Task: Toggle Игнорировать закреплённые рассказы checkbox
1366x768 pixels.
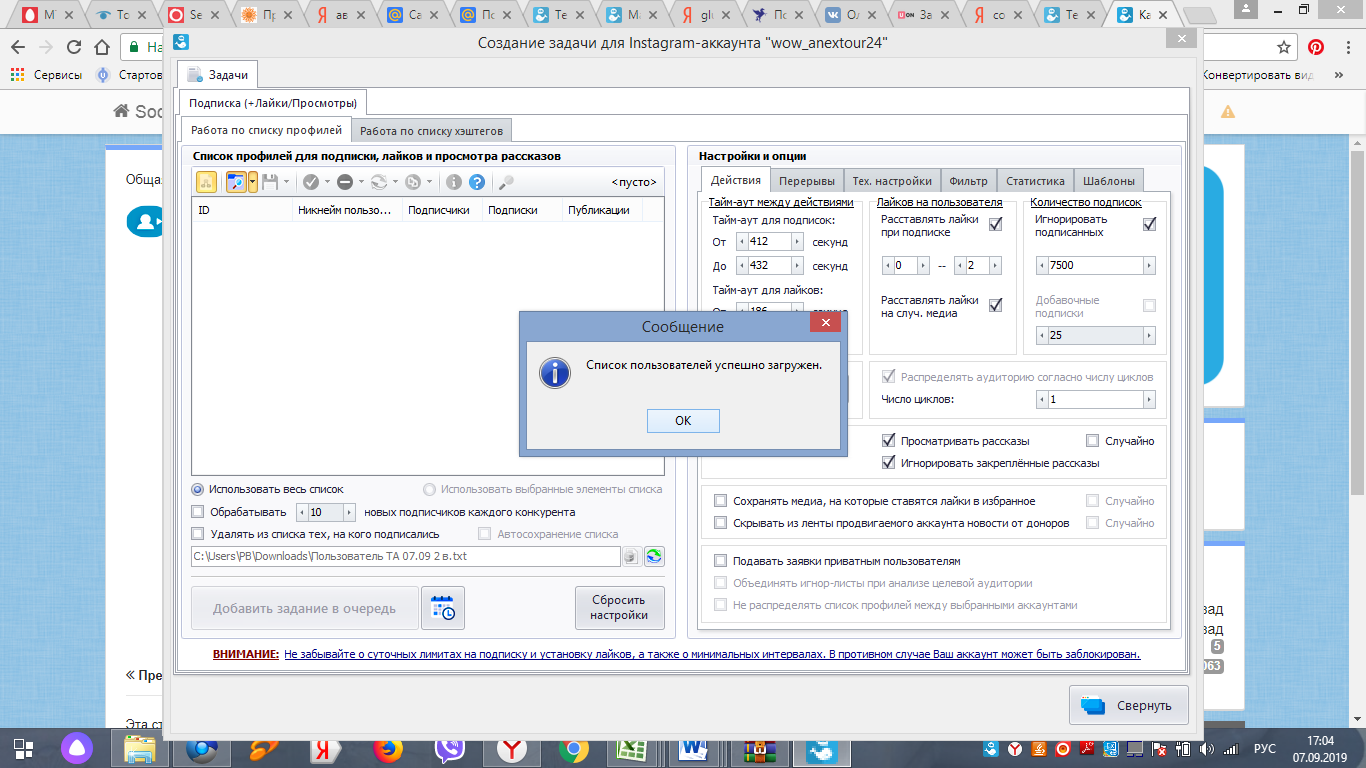Action: (888, 463)
